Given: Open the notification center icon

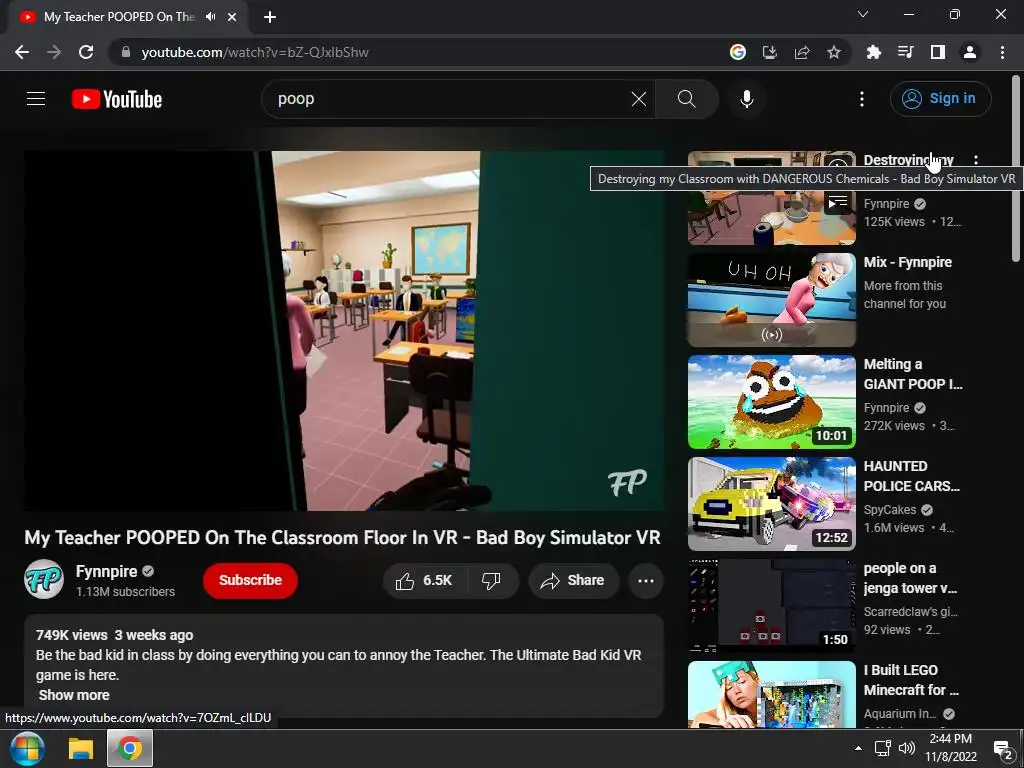Looking at the screenshot, I should point(1003,748).
